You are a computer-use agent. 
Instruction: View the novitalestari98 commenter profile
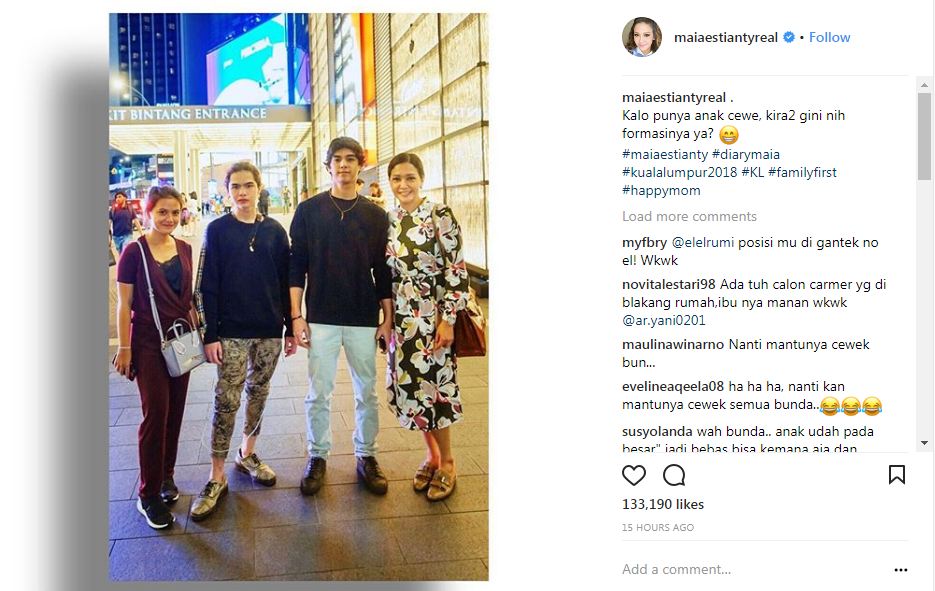point(668,284)
